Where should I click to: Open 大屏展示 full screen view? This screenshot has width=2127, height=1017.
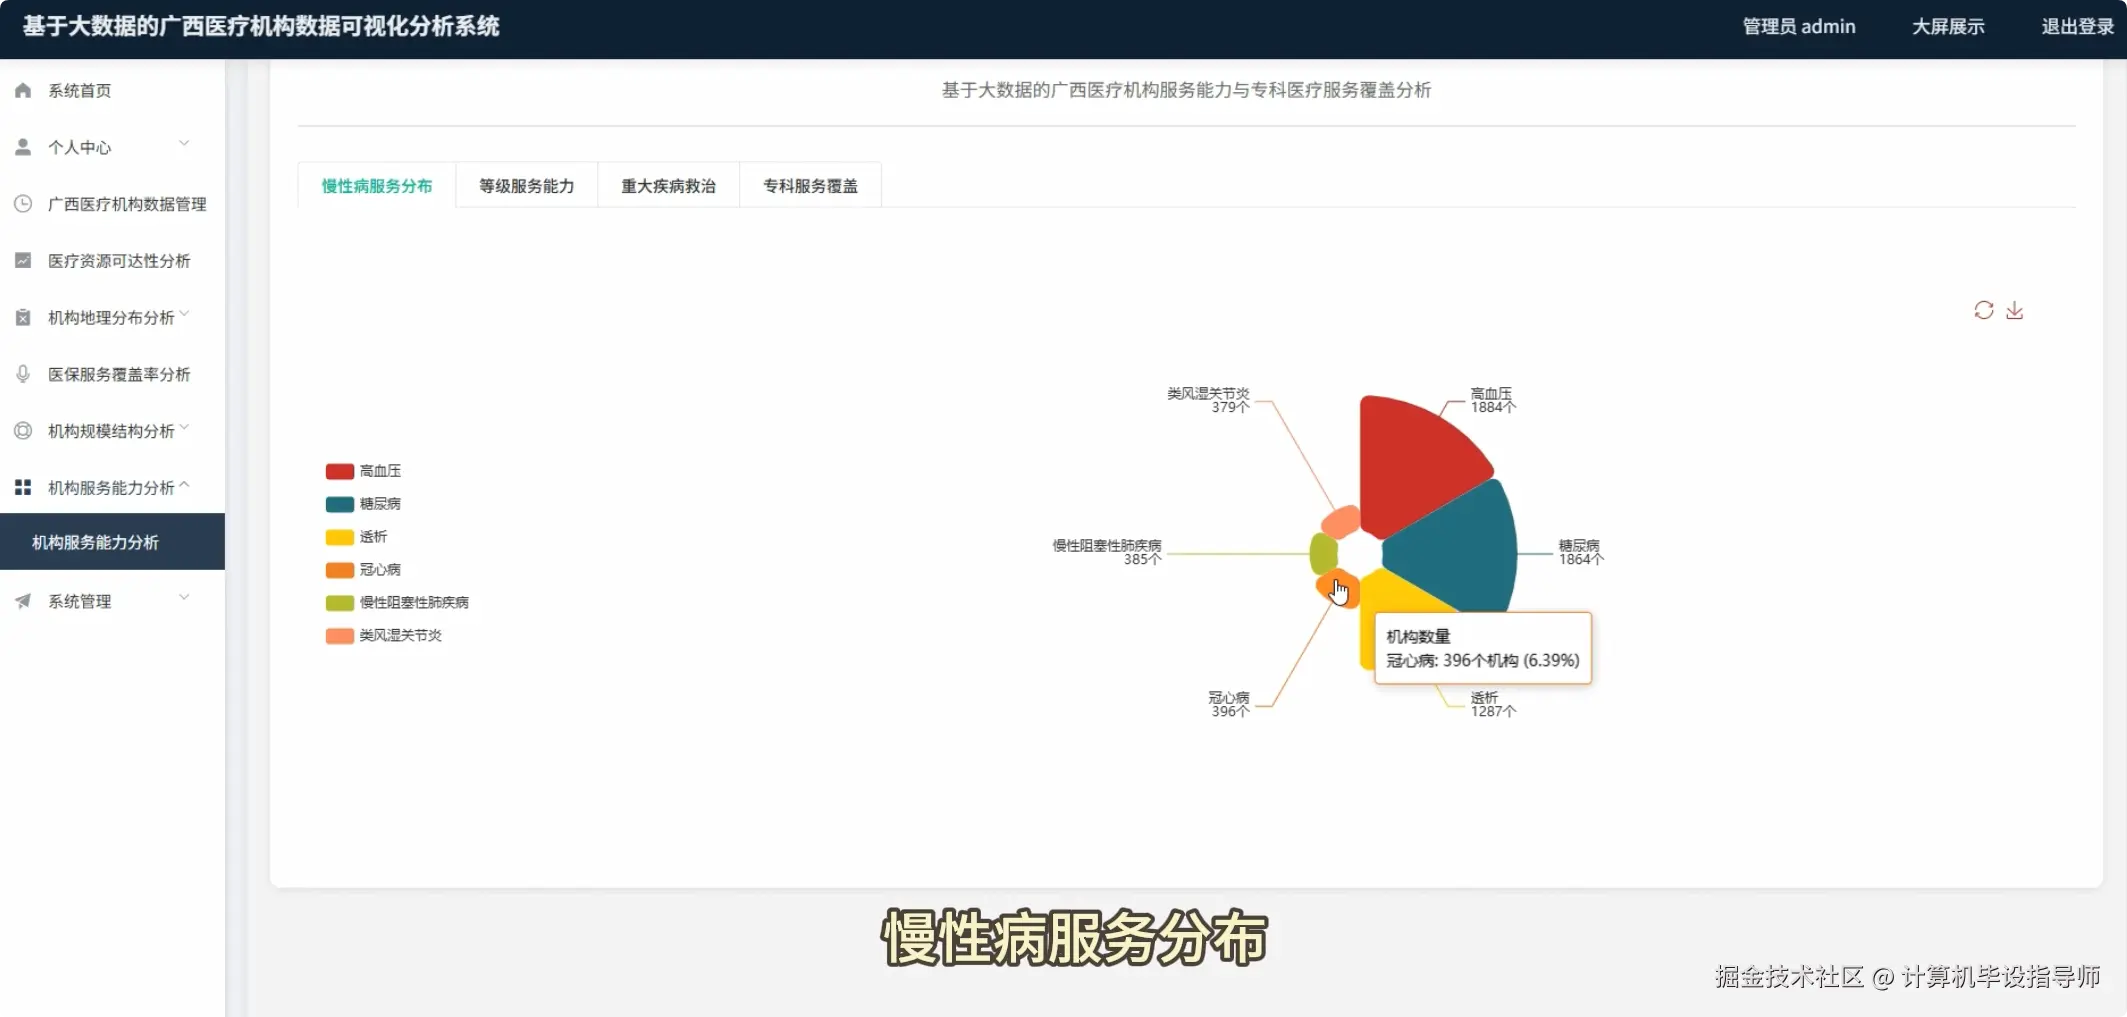coord(1947,26)
